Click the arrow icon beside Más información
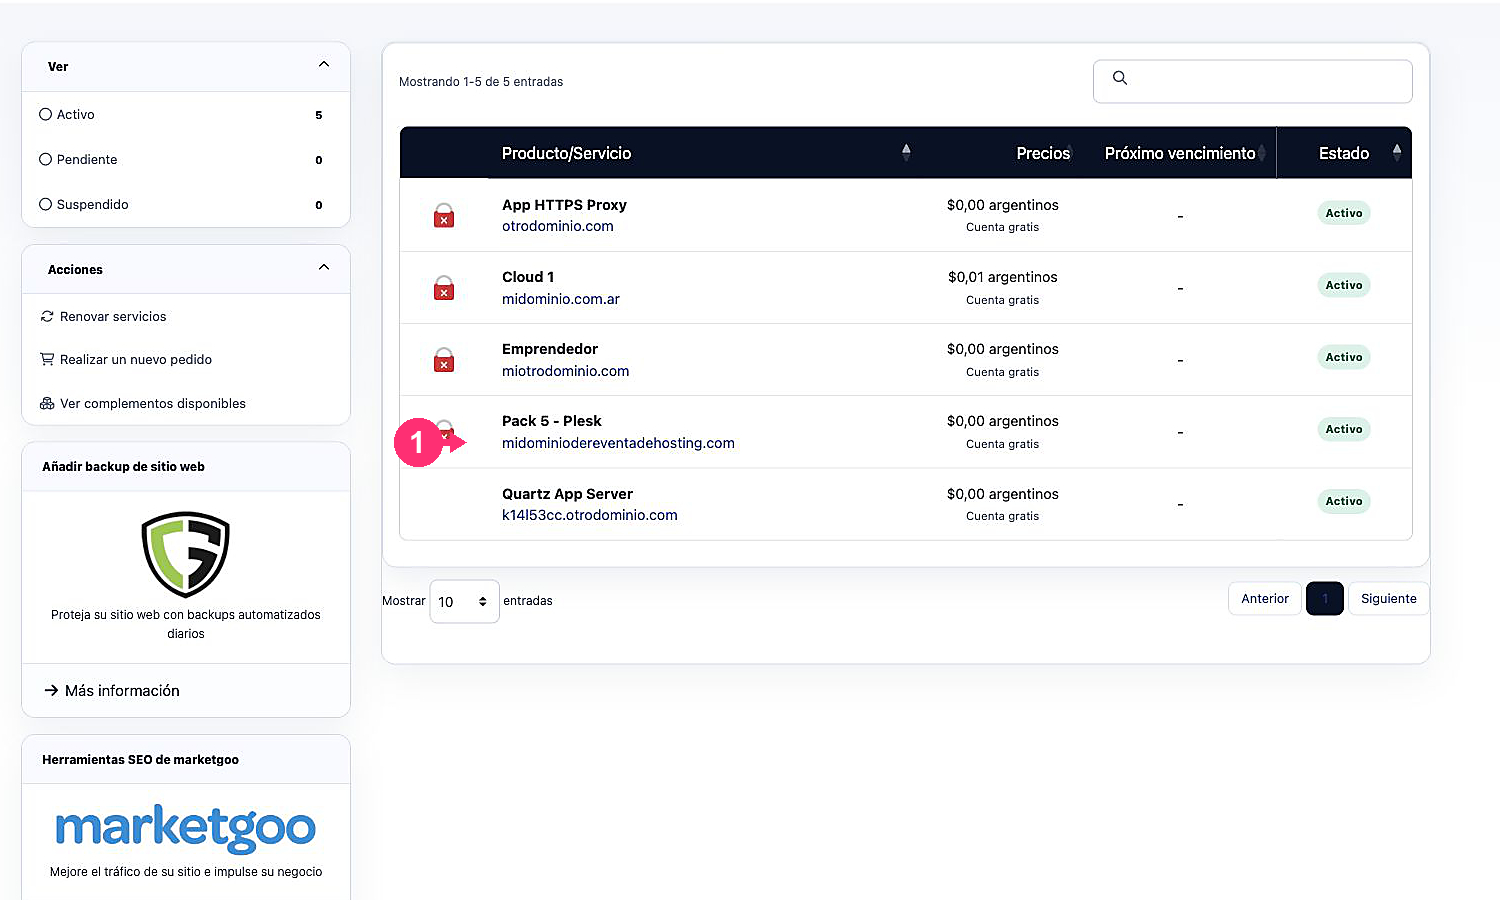The height and width of the screenshot is (900, 1500). [x=51, y=691]
